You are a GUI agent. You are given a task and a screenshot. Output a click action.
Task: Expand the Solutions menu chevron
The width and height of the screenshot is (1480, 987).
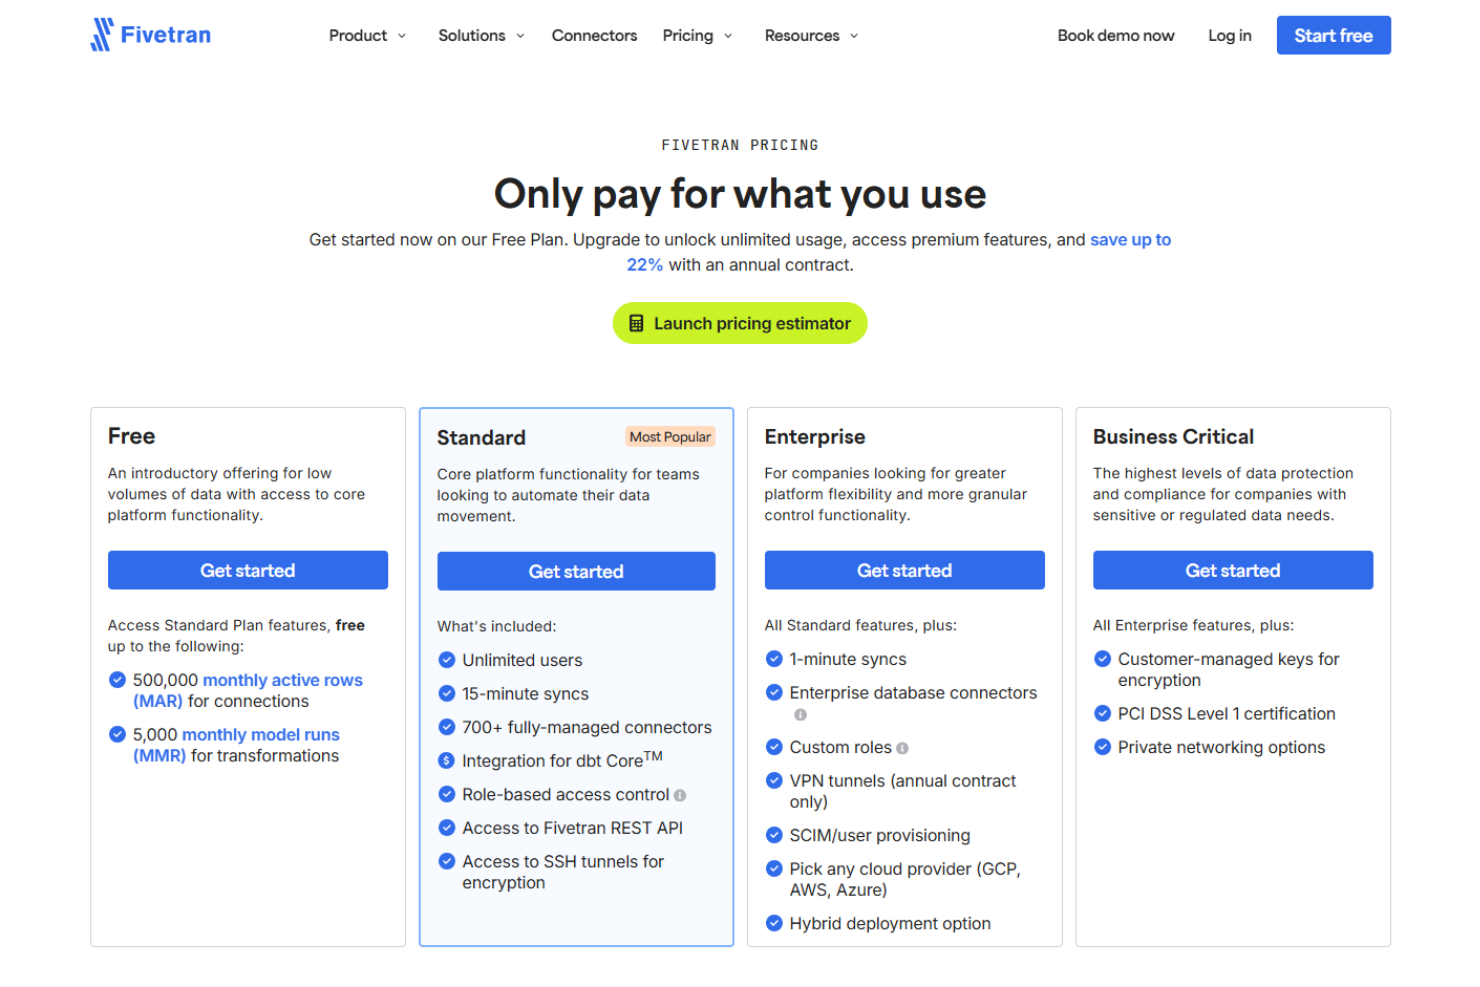pyautogui.click(x=520, y=36)
